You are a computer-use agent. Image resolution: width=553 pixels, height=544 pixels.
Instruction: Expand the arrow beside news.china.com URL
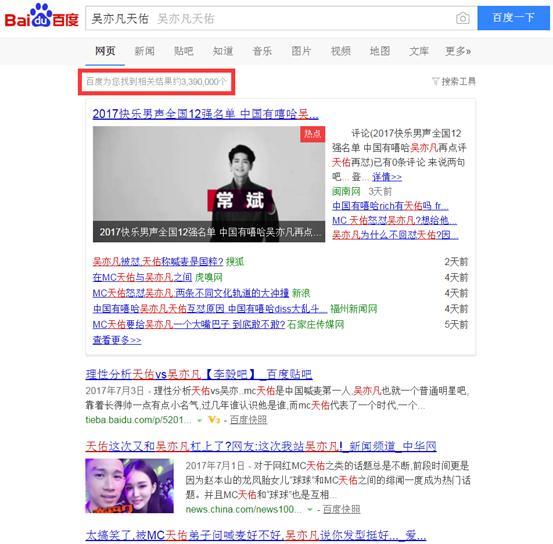pyautogui.click(x=310, y=510)
